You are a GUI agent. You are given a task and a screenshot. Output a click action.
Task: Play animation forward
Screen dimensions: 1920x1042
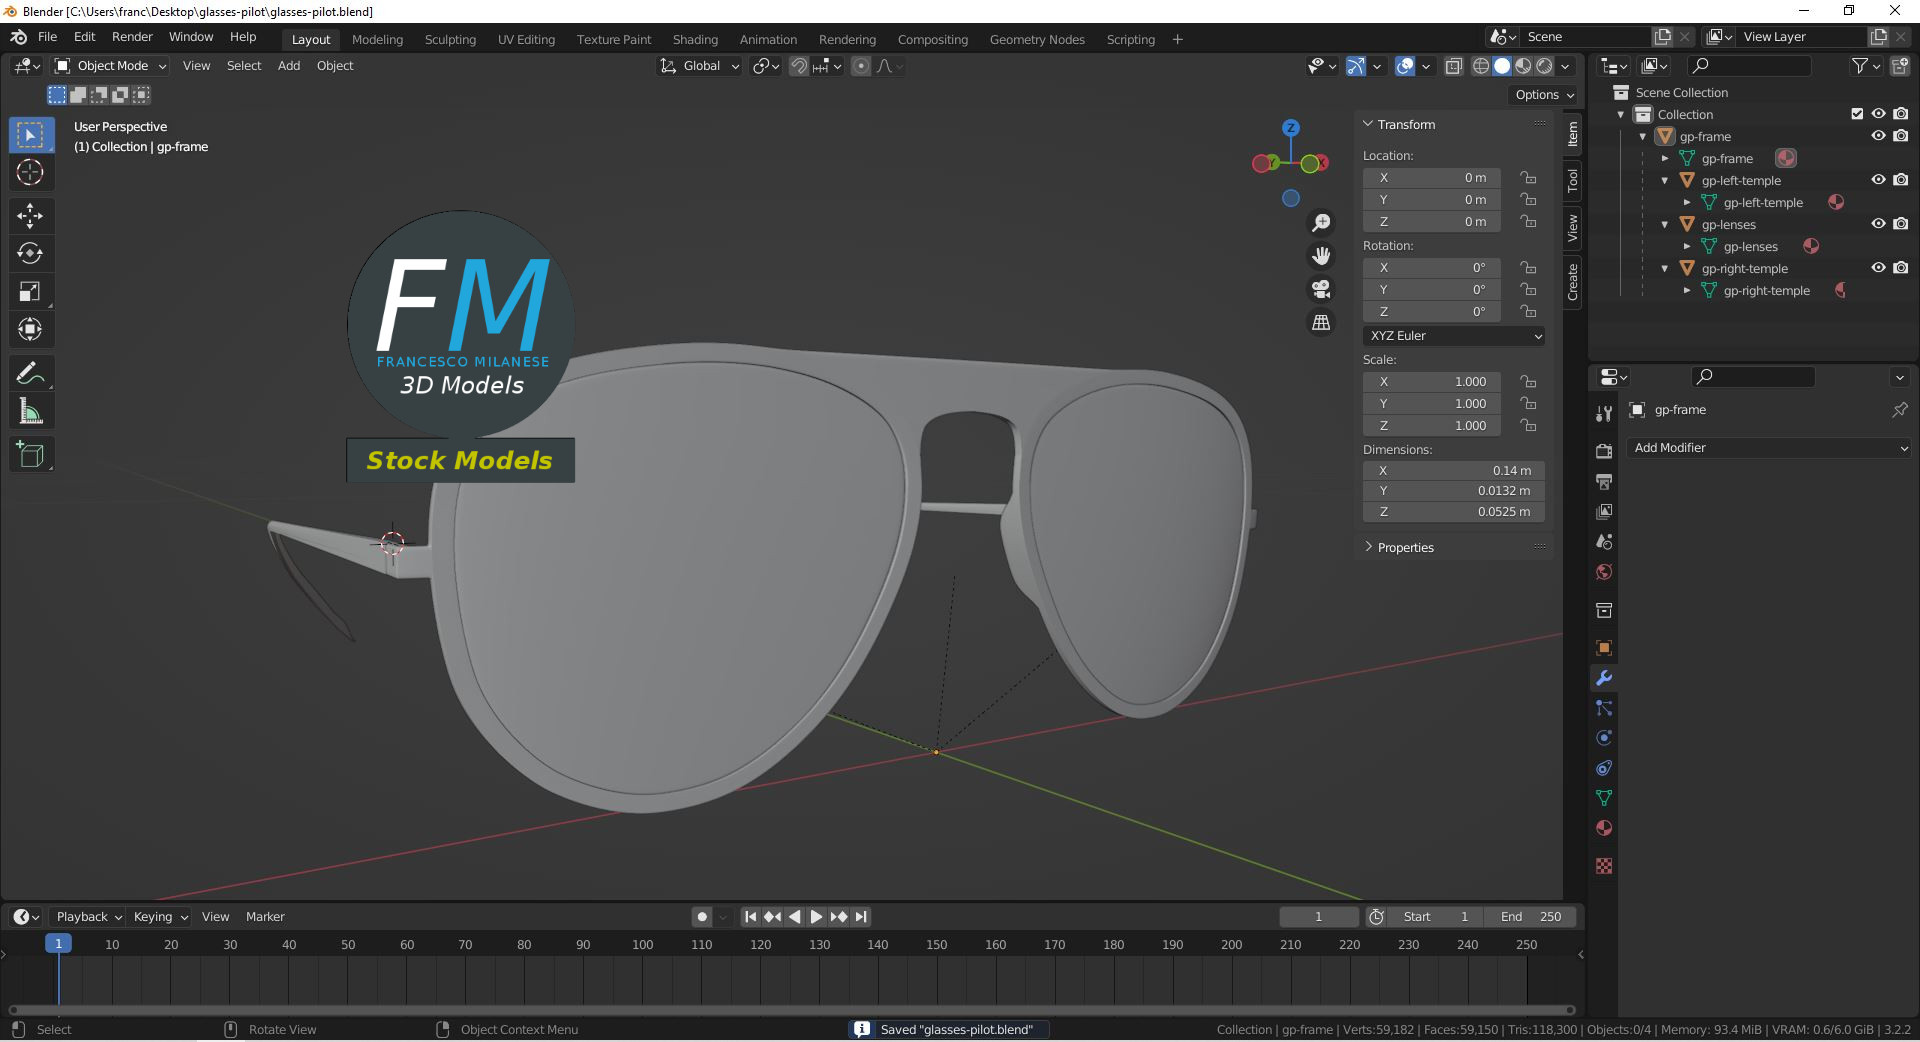pyautogui.click(x=816, y=917)
